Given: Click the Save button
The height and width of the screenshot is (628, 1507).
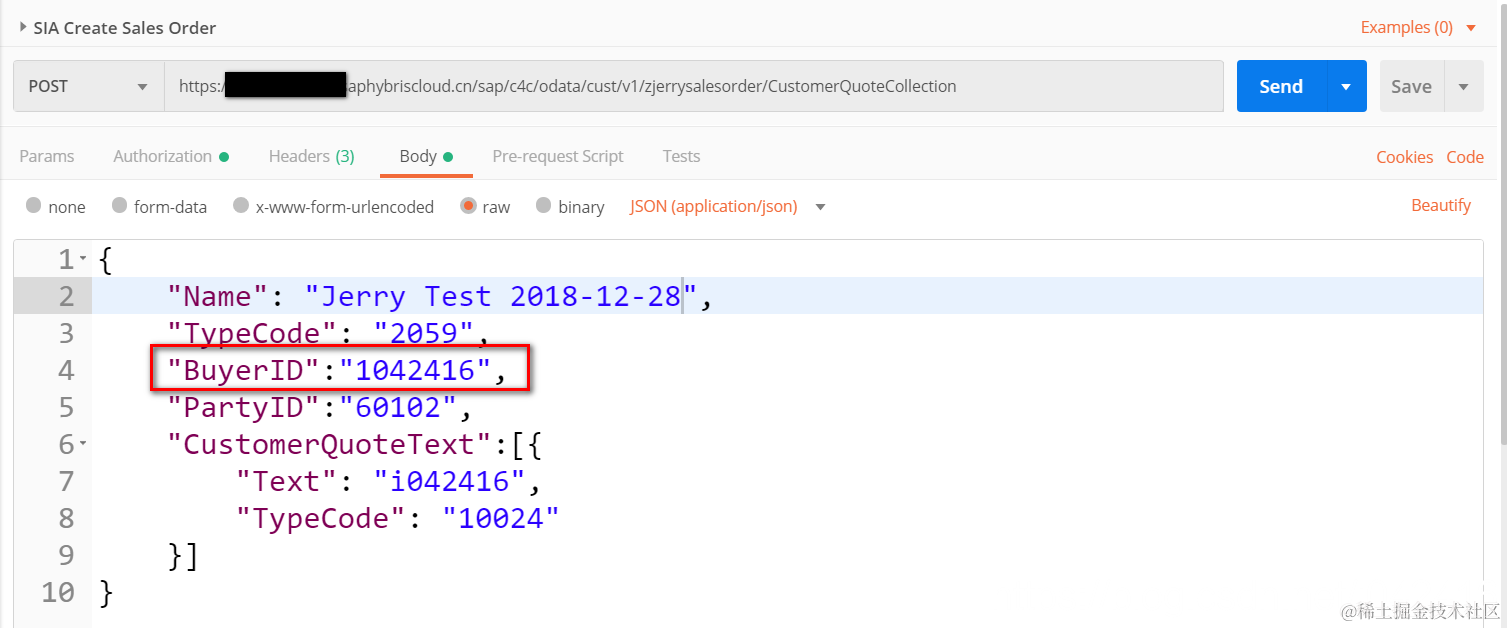Looking at the screenshot, I should (1411, 86).
